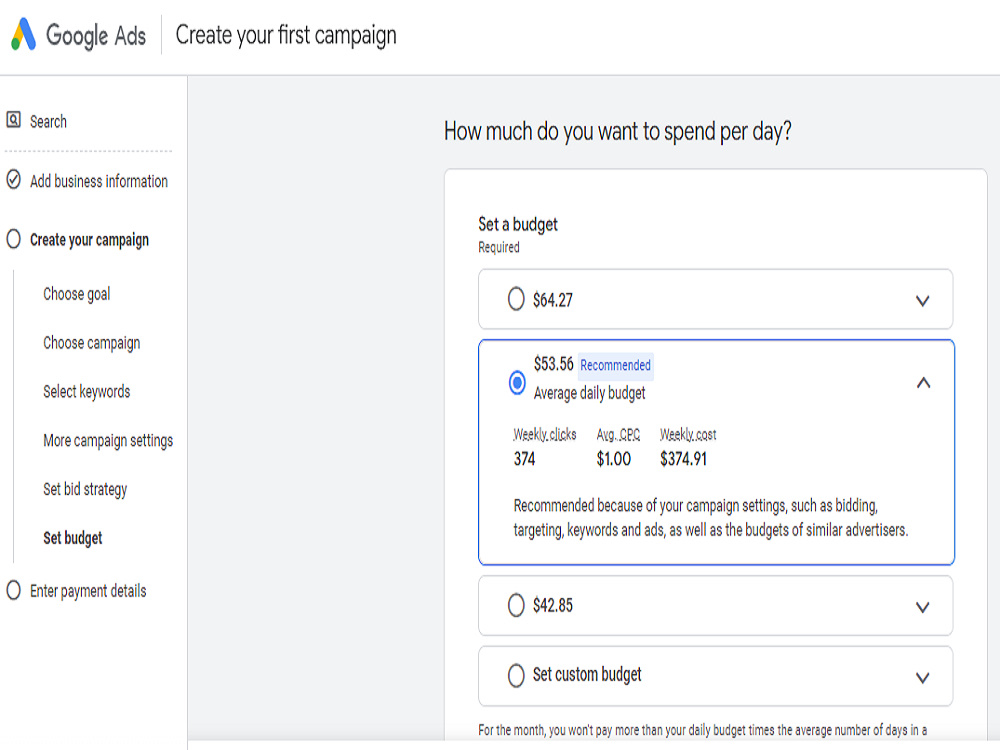Expand the $42.85 budget details chevron
The height and width of the screenshot is (750, 1000).
pyautogui.click(x=922, y=607)
